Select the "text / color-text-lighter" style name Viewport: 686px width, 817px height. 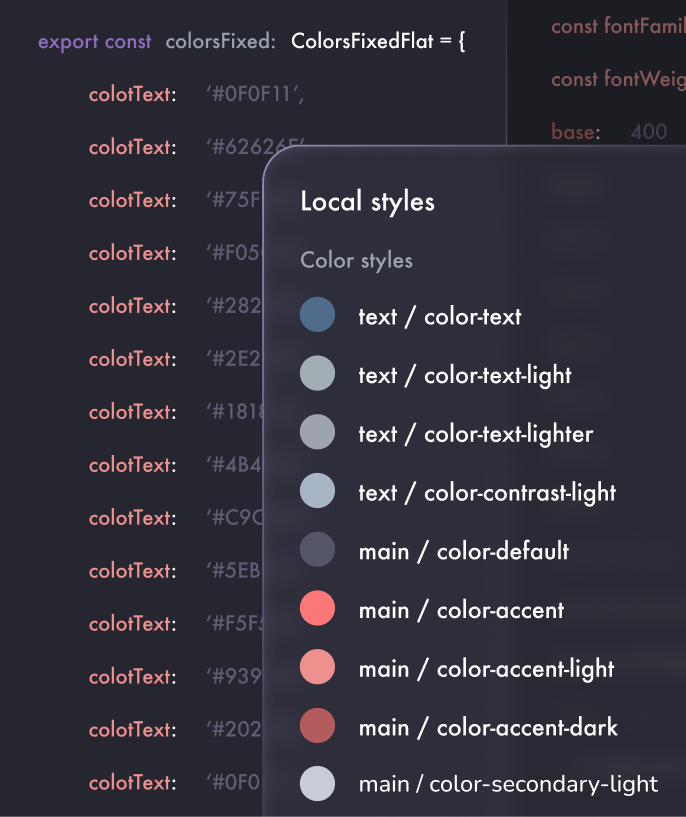point(475,434)
